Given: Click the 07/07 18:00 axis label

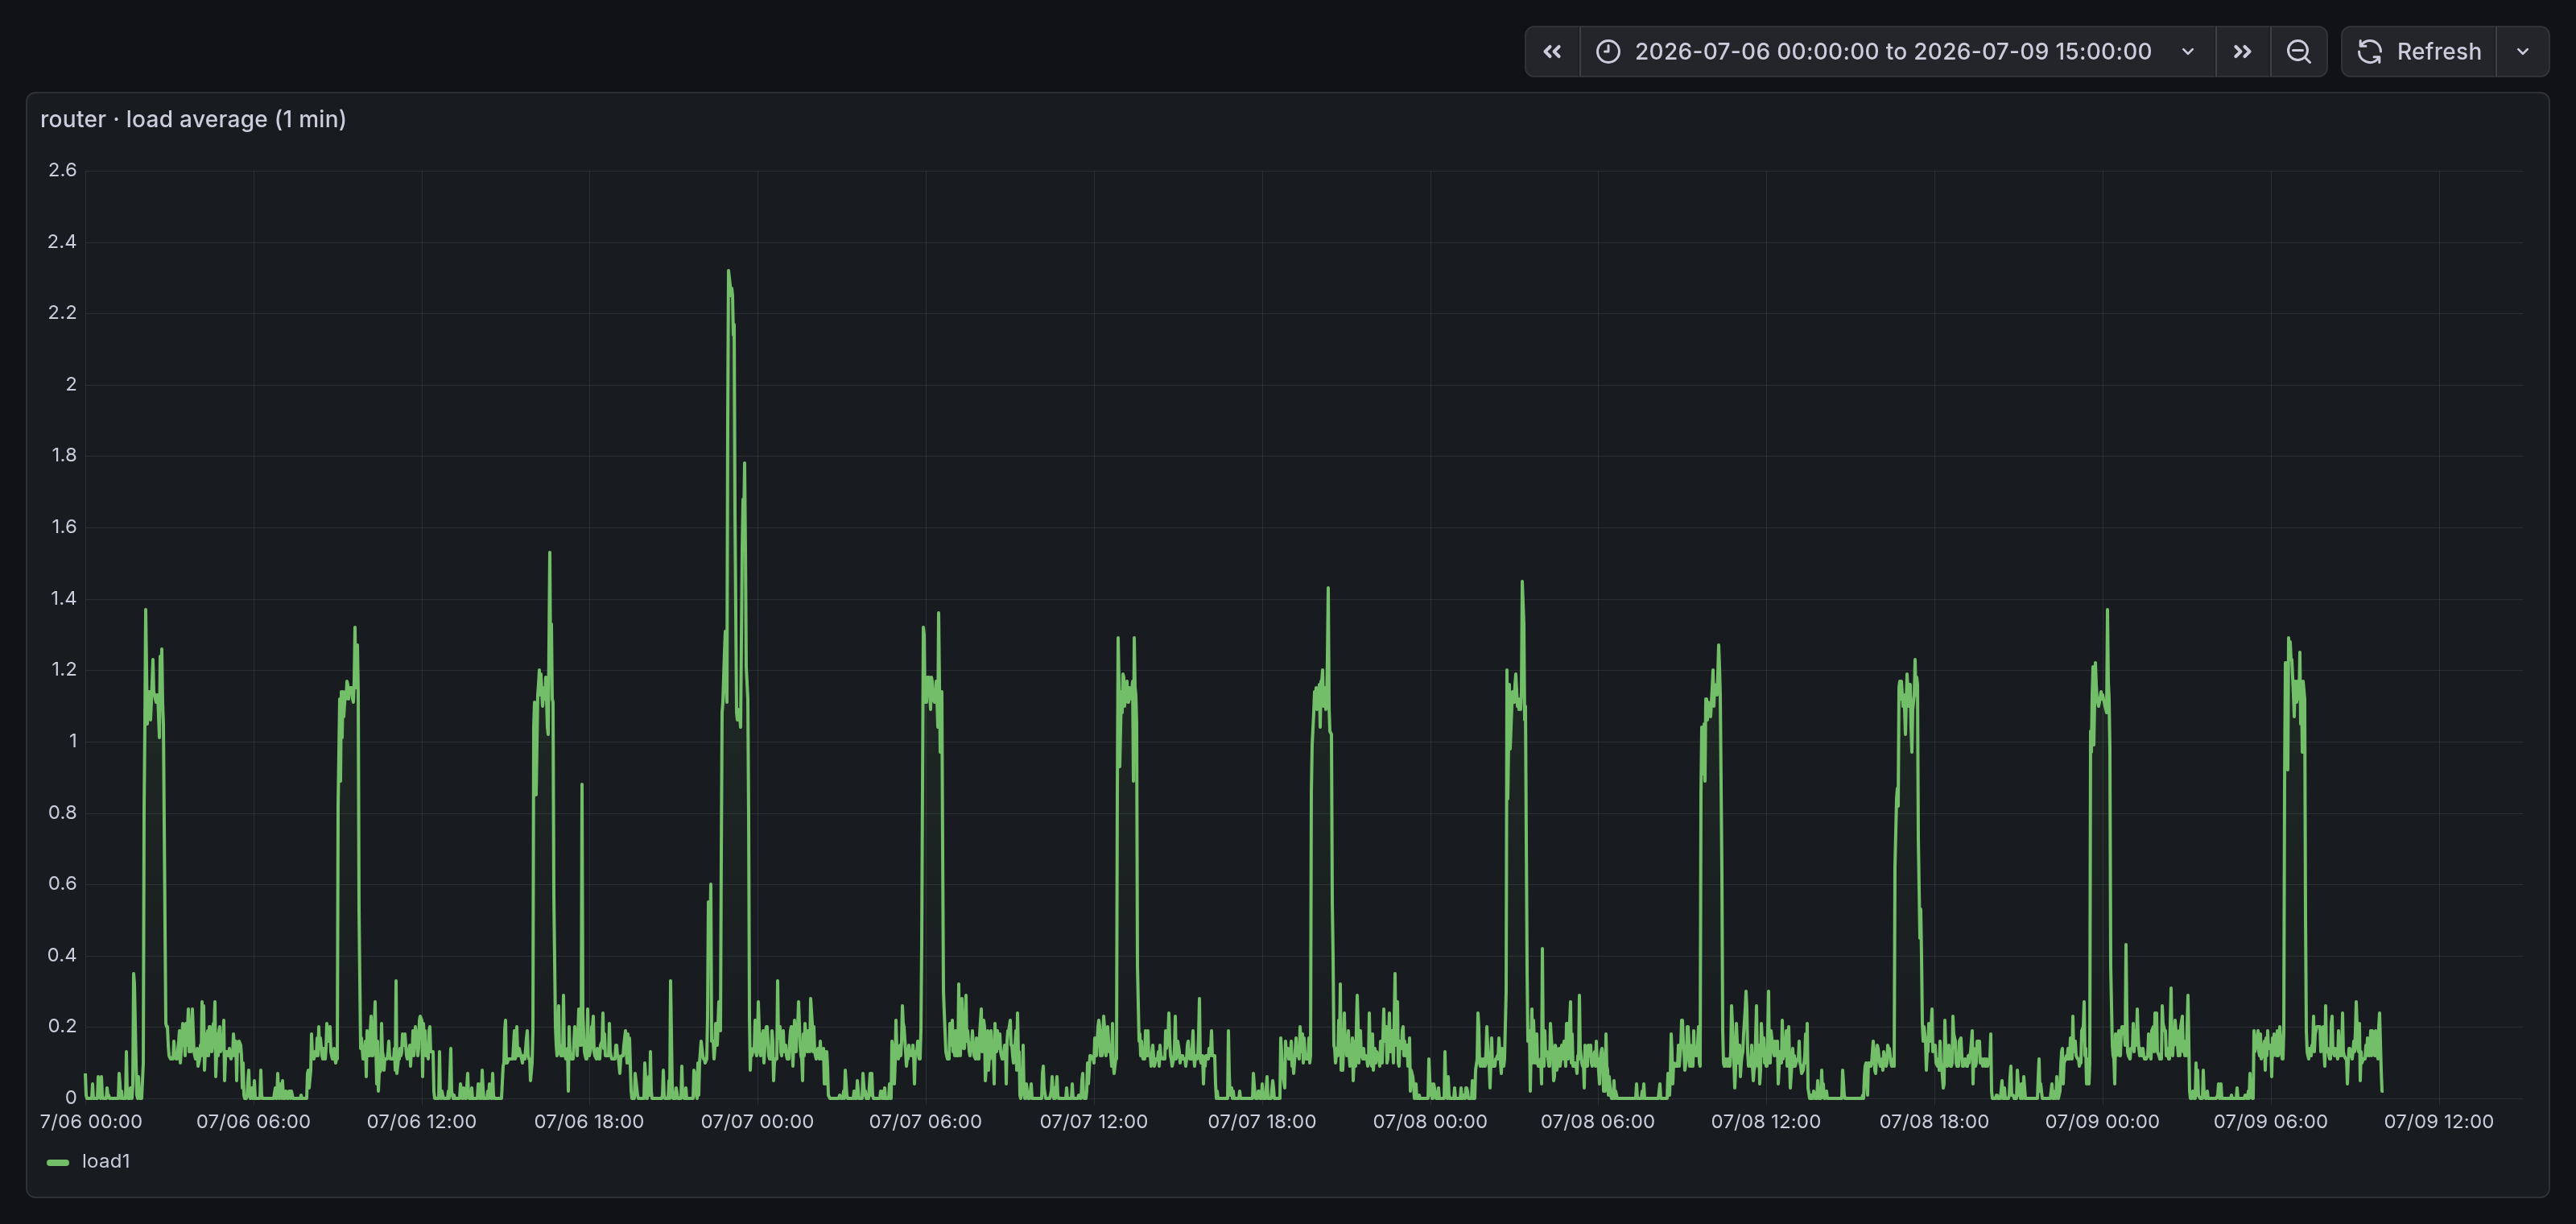Looking at the screenshot, I should [1262, 1122].
